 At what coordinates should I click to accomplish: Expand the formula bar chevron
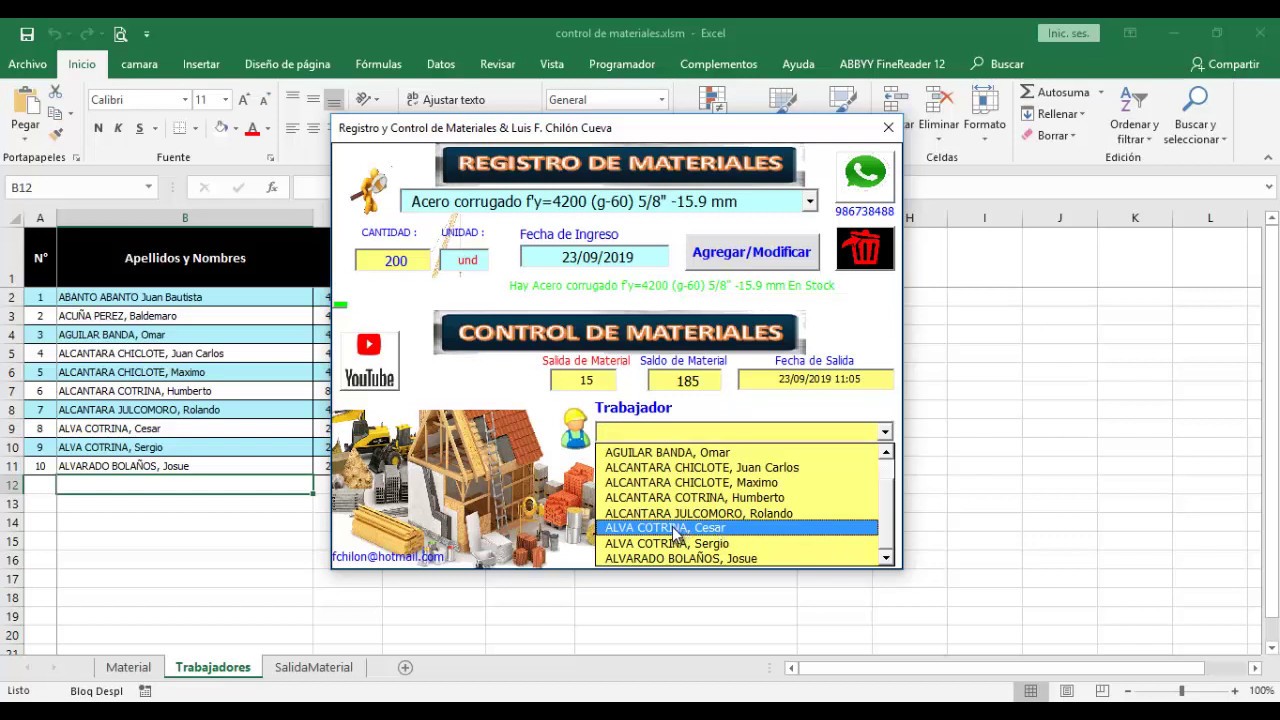(1270, 187)
